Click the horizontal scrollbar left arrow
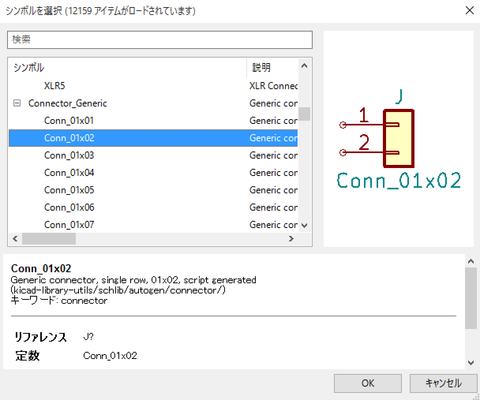Image resolution: width=480 pixels, height=400 pixels. click(x=15, y=239)
